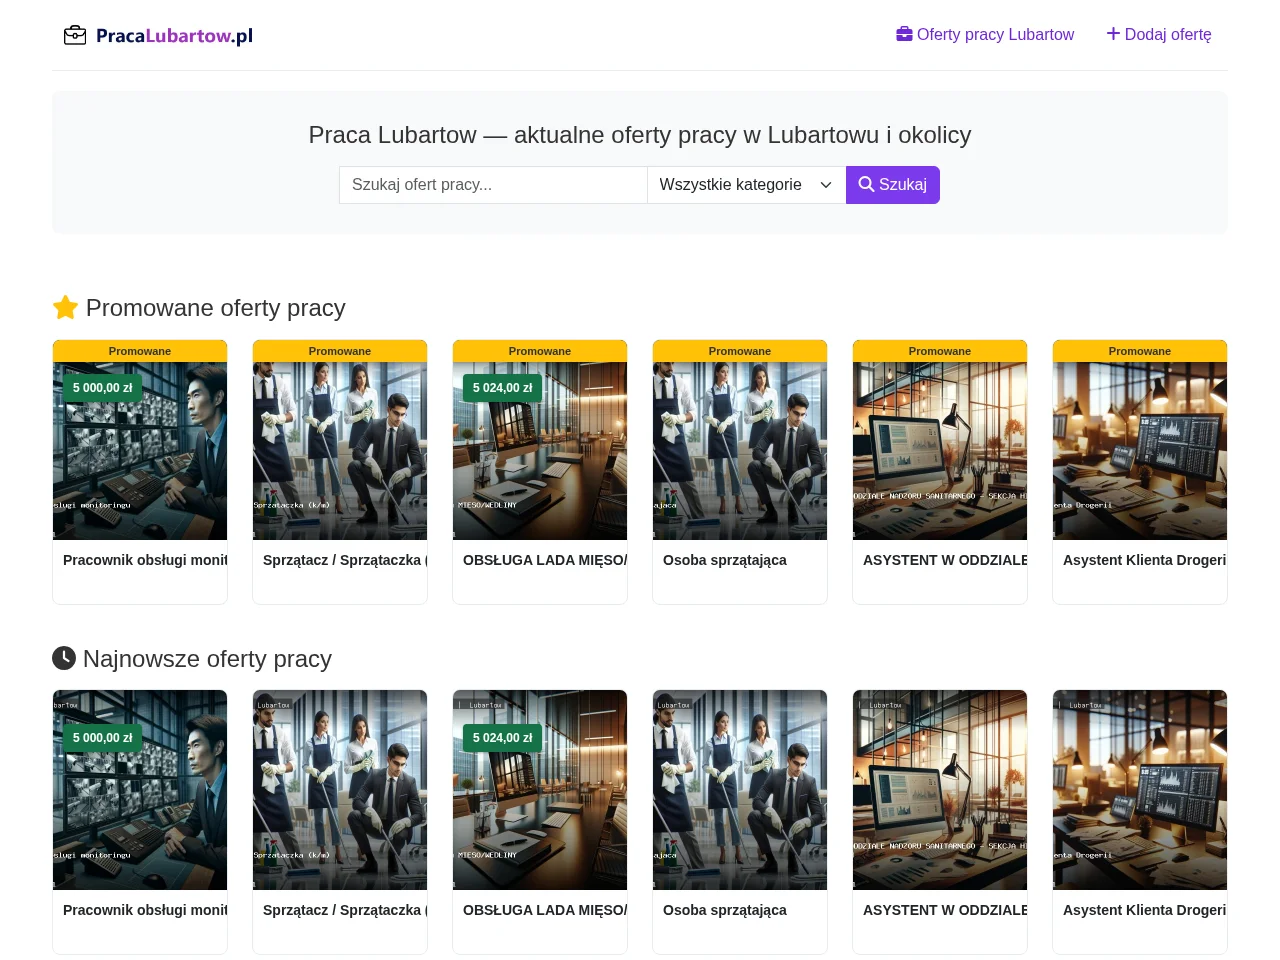Open ASYSTENT W ODDZIALE image in Najnowsze oferty
The width and height of the screenshot is (1280, 960).
coord(940,790)
